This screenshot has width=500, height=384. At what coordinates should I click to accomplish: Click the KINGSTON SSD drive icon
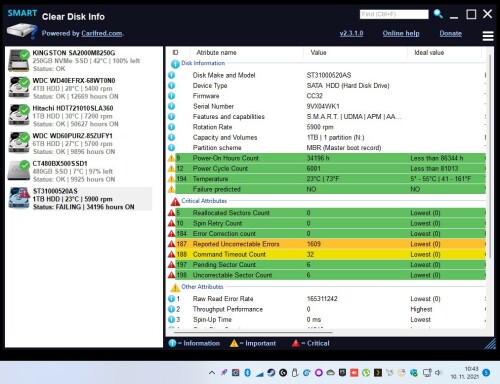[19, 60]
